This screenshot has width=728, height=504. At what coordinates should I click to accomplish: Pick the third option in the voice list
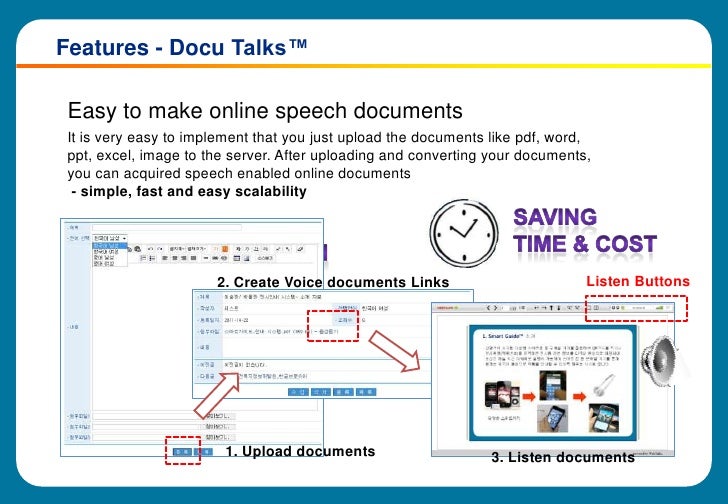click(110, 258)
